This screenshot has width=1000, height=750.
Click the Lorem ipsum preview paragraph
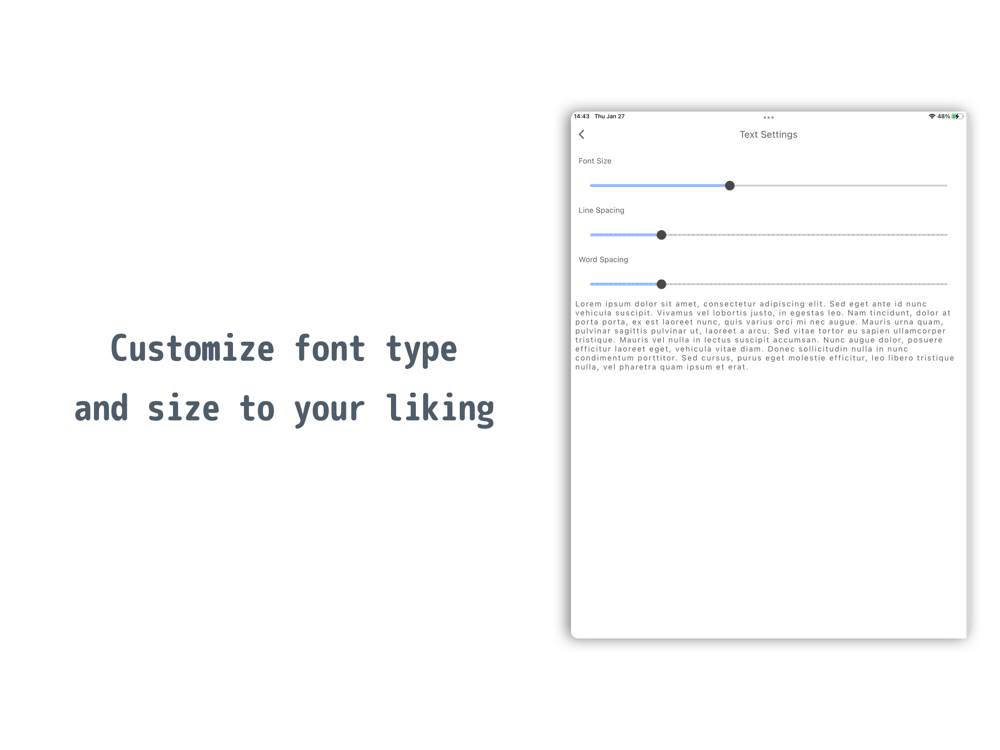[765, 335]
